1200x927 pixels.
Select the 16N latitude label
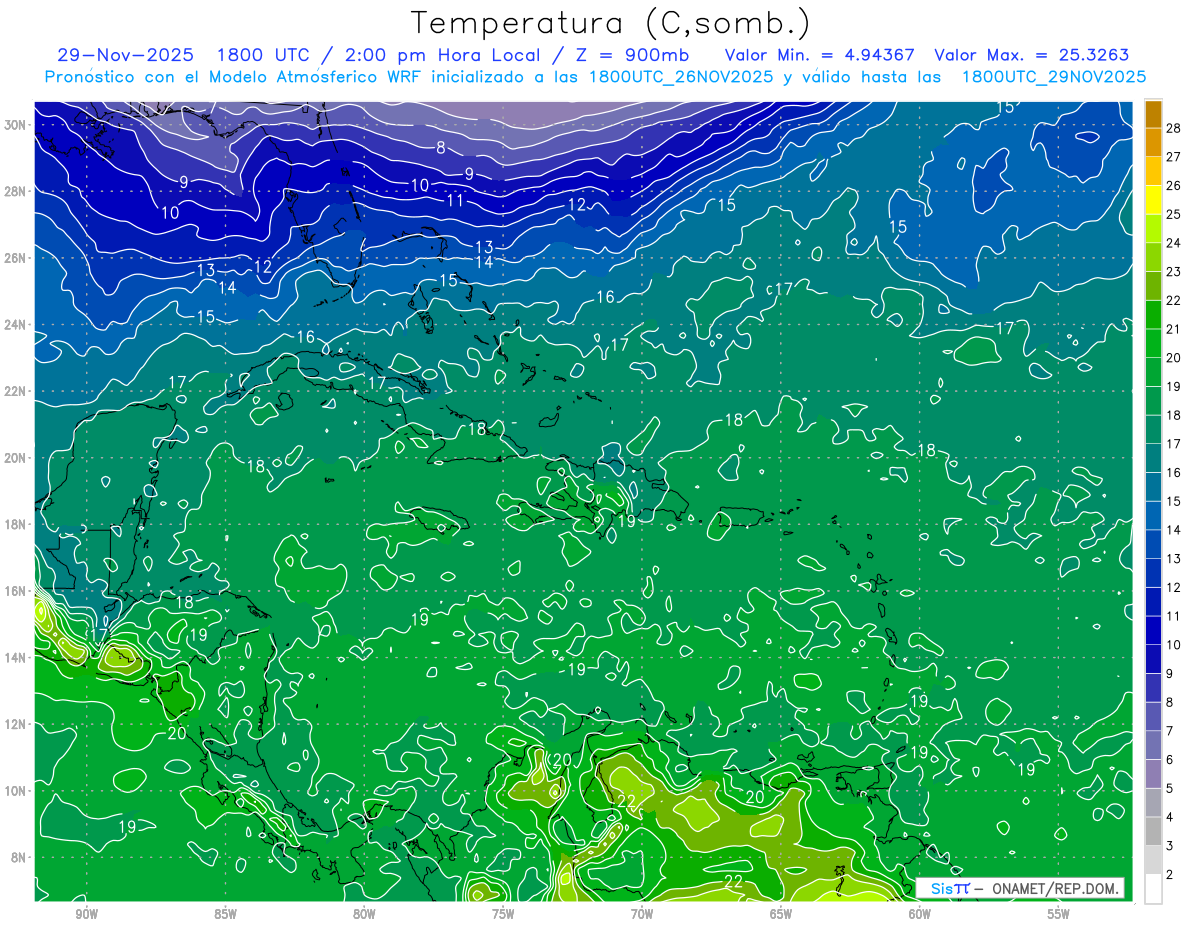[x=16, y=591]
